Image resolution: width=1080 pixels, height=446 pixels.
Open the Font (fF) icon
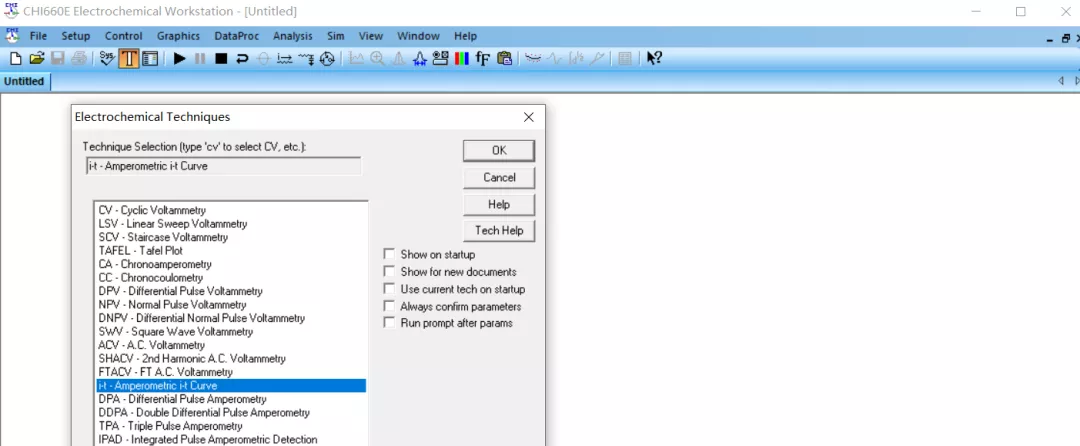[x=482, y=59]
